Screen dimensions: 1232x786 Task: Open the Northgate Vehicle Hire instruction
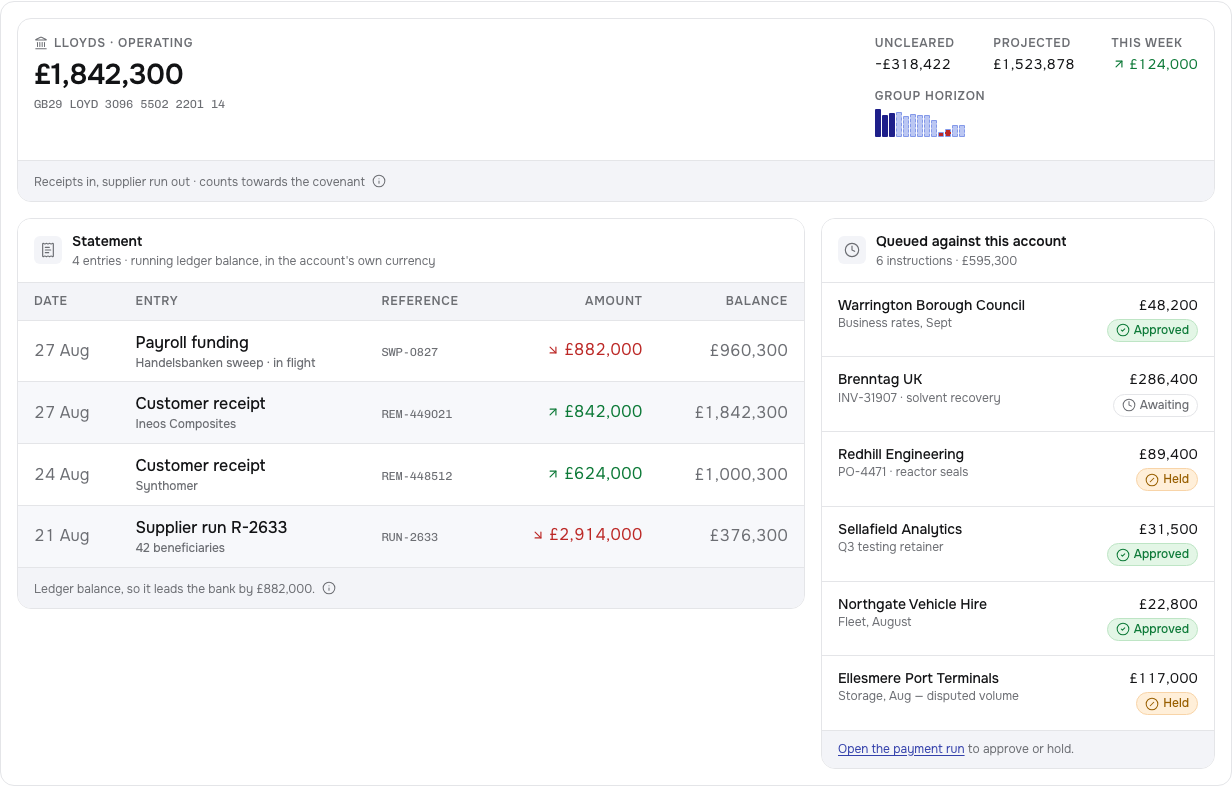point(1018,619)
